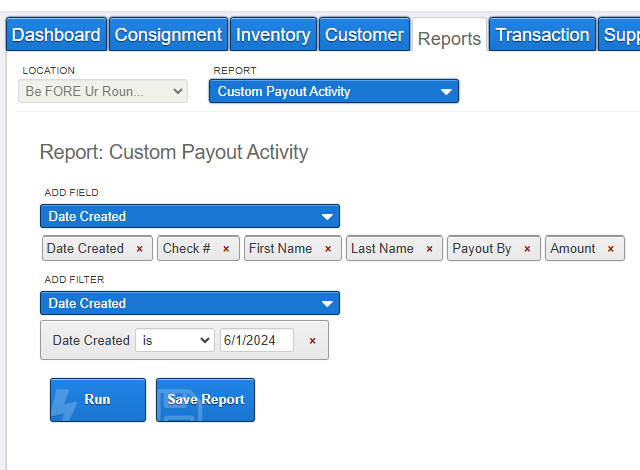Remove the First Name field tag
The width and height of the screenshot is (640, 470).
328,249
